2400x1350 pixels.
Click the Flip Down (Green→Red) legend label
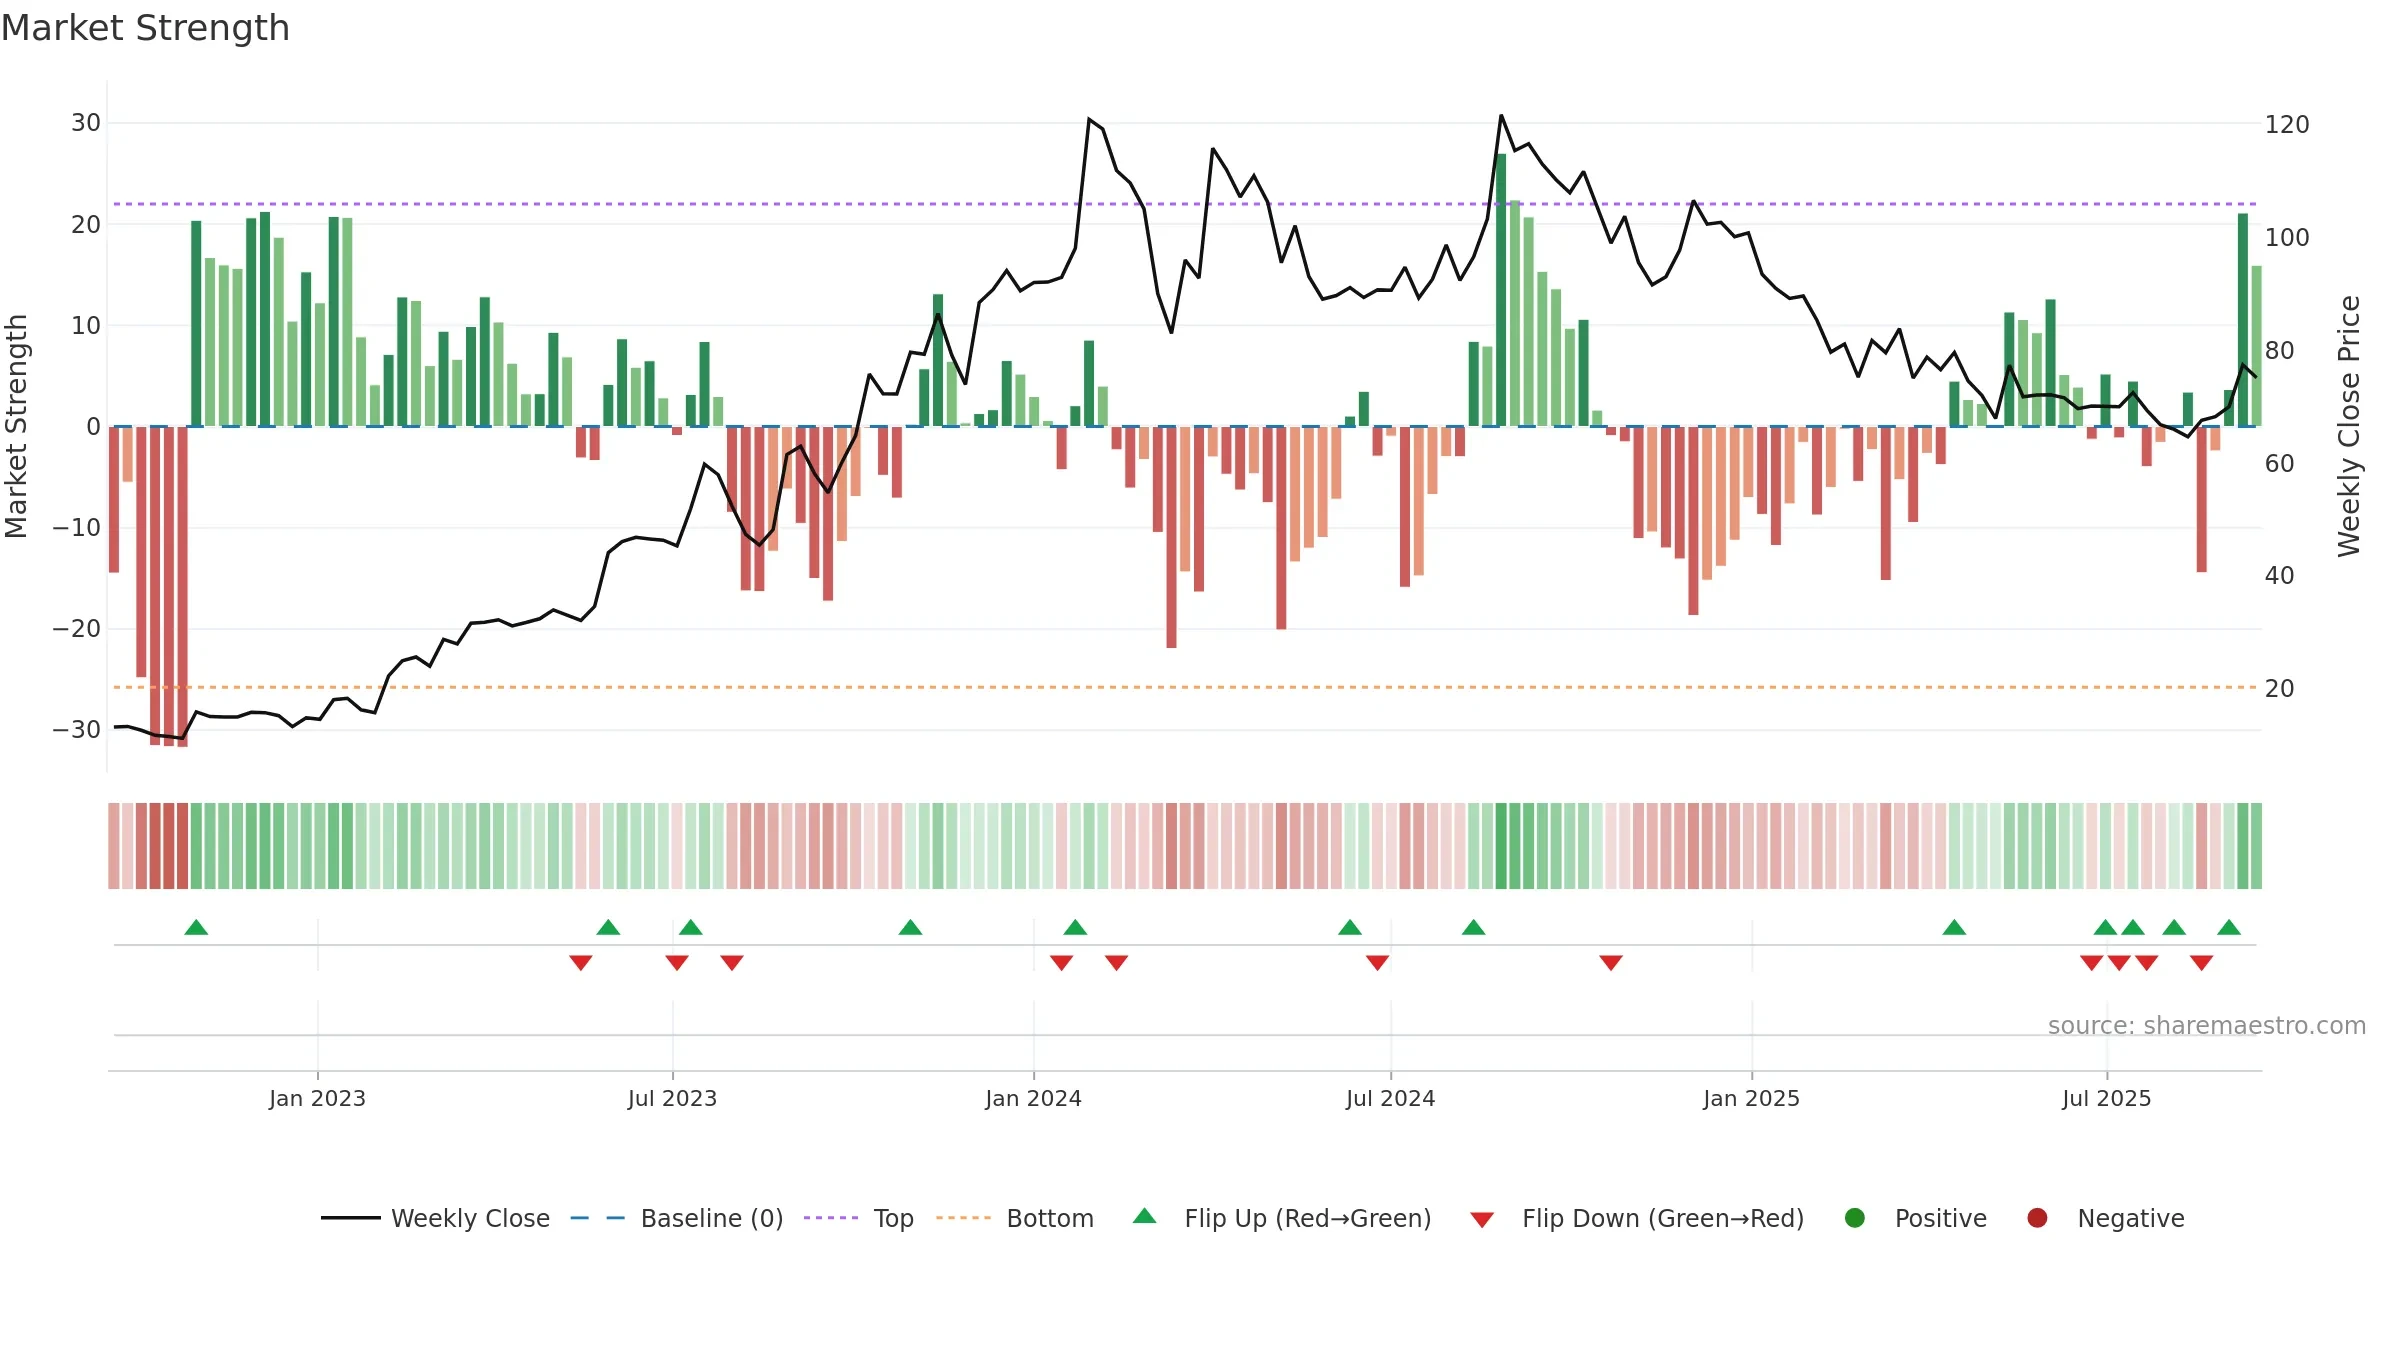tap(1663, 1218)
